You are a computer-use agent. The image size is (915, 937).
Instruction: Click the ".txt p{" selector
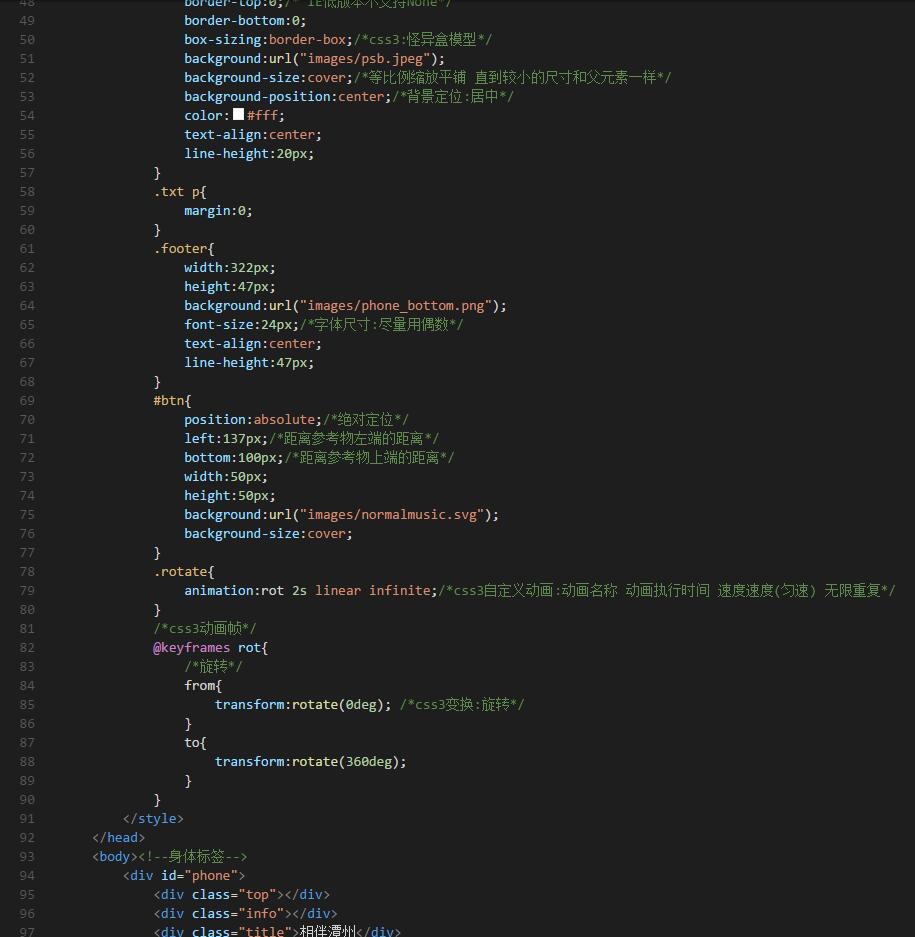tap(180, 192)
